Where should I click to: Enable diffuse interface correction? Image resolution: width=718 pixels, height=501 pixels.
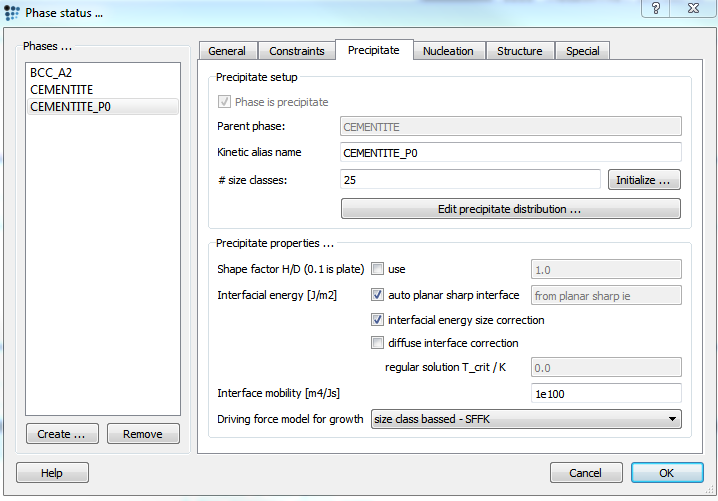click(378, 343)
